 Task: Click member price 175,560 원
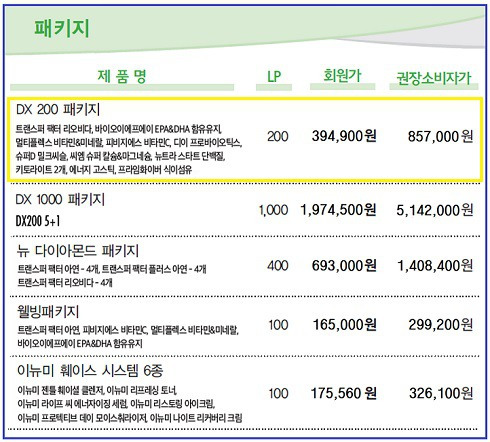(x=344, y=393)
